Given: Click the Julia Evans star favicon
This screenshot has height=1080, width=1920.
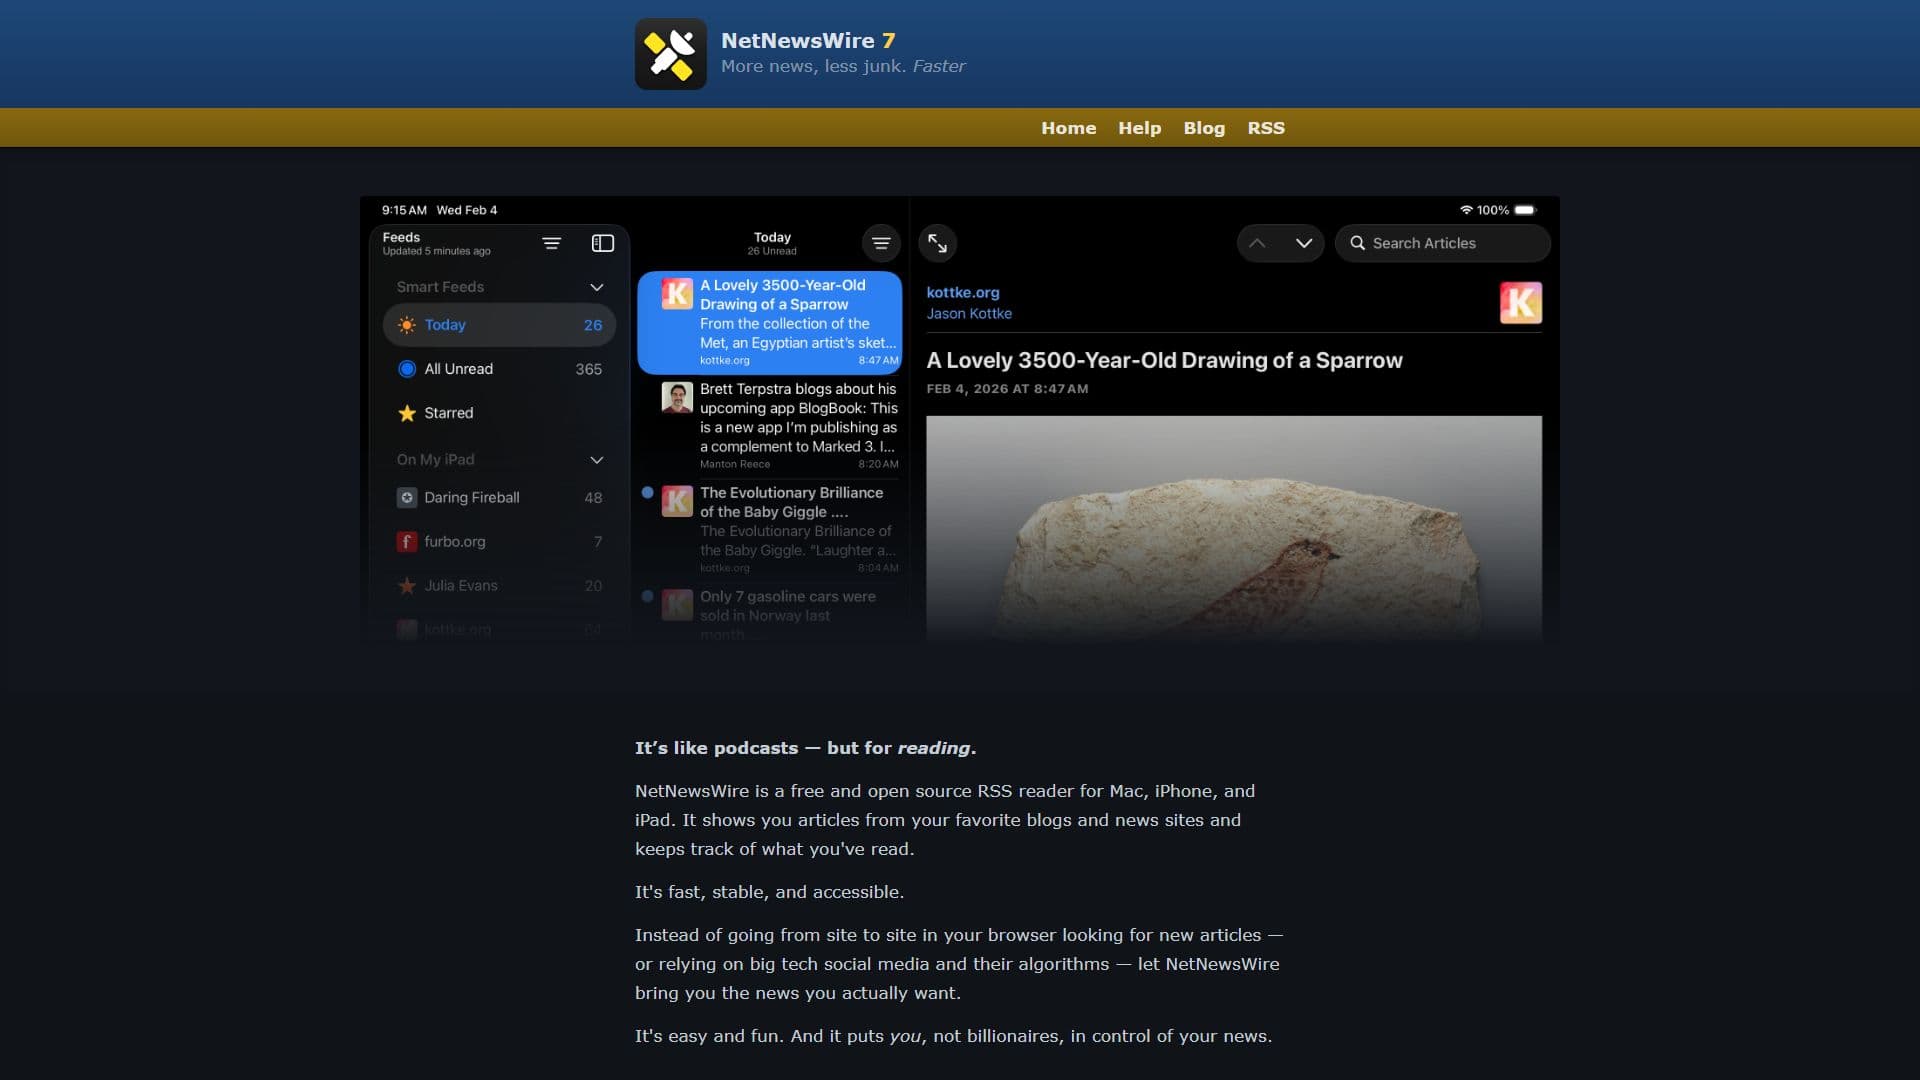Looking at the screenshot, I should point(406,585).
